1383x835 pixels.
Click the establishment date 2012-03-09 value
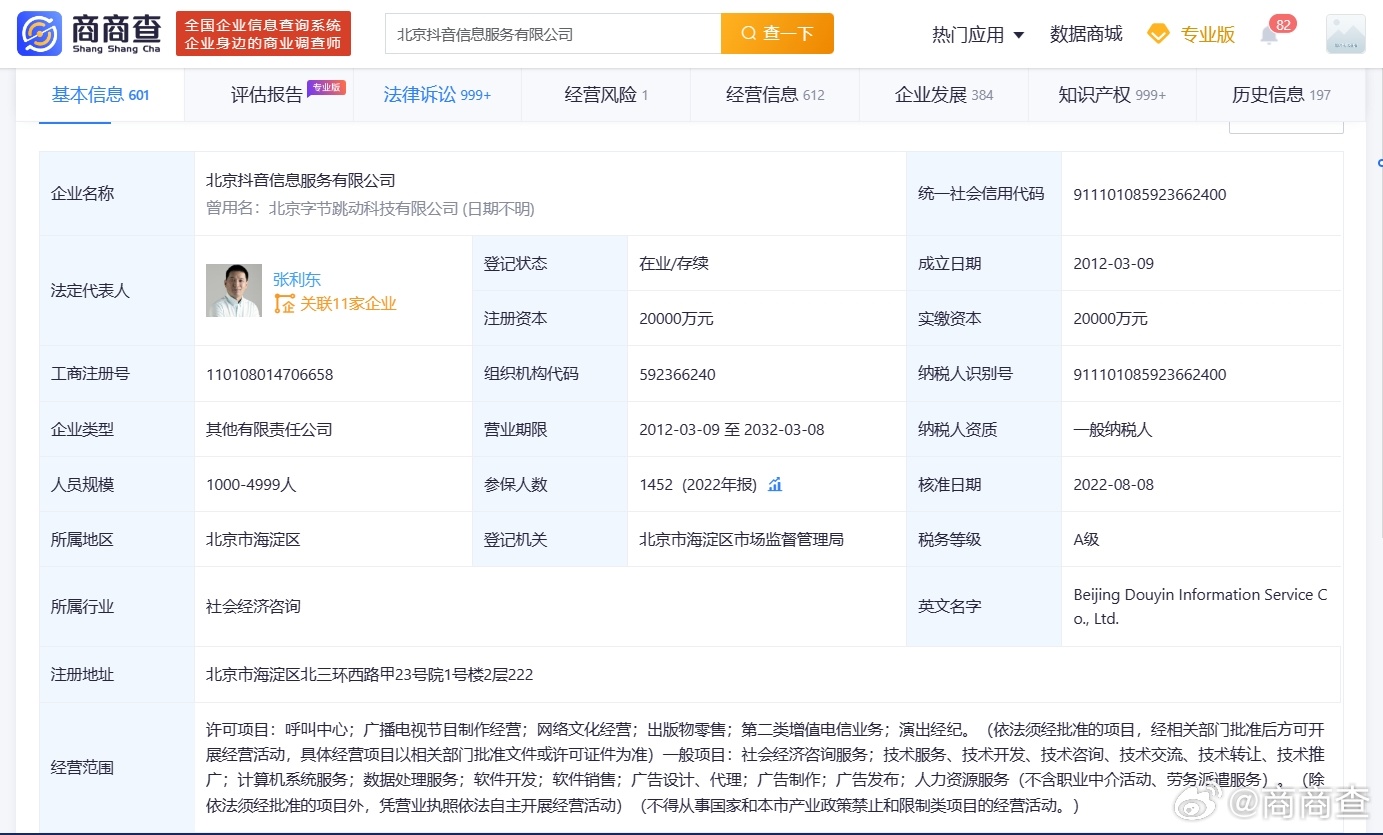coord(1114,264)
